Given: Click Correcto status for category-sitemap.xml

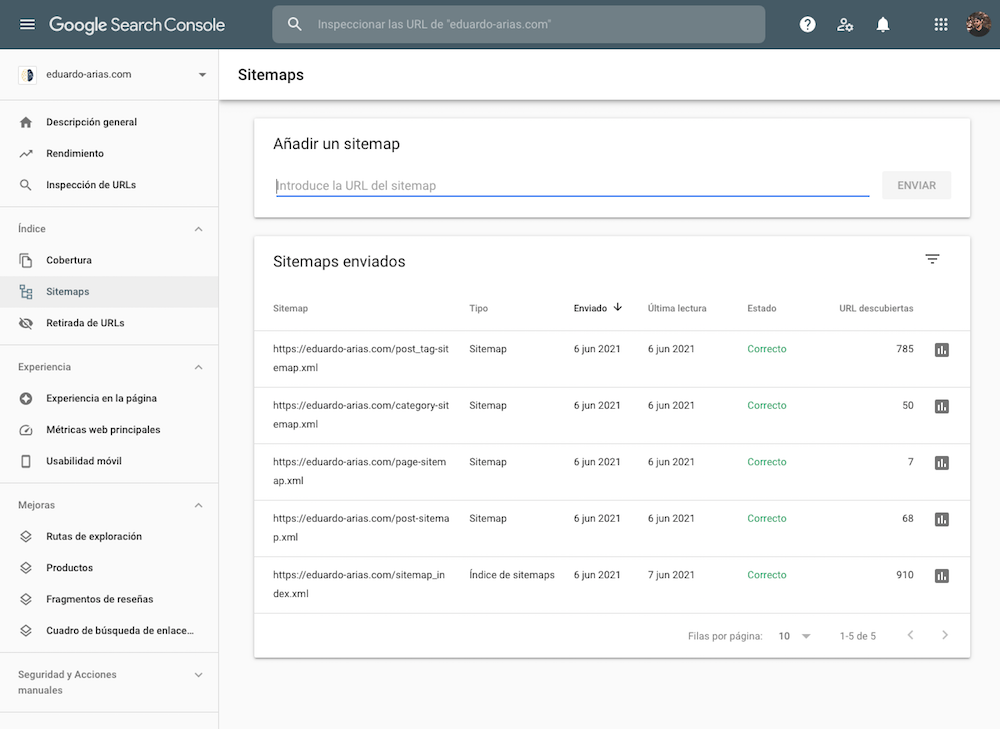Looking at the screenshot, I should coord(767,406).
